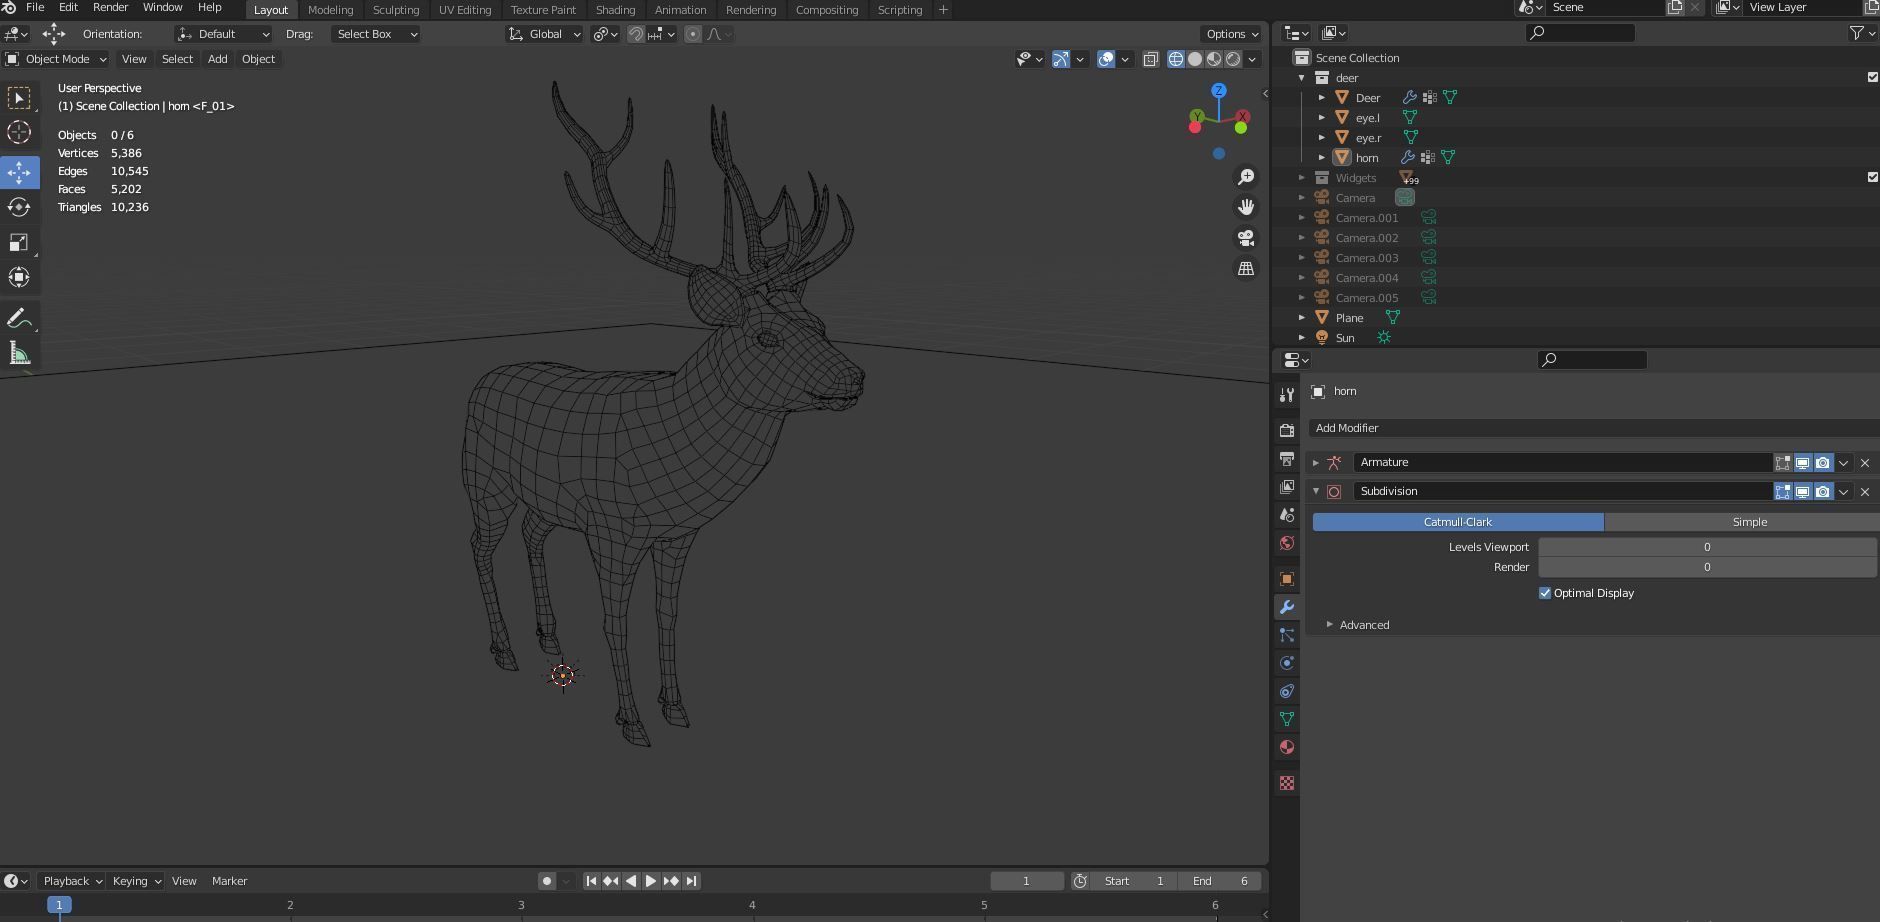Click the zoom magnifier viewport icon
The image size is (1880, 922).
(x=1246, y=177)
